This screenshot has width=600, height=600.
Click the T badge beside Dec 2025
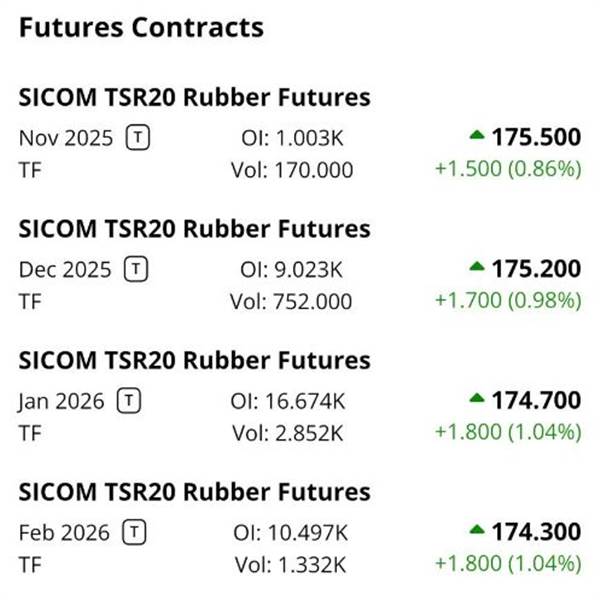136,269
